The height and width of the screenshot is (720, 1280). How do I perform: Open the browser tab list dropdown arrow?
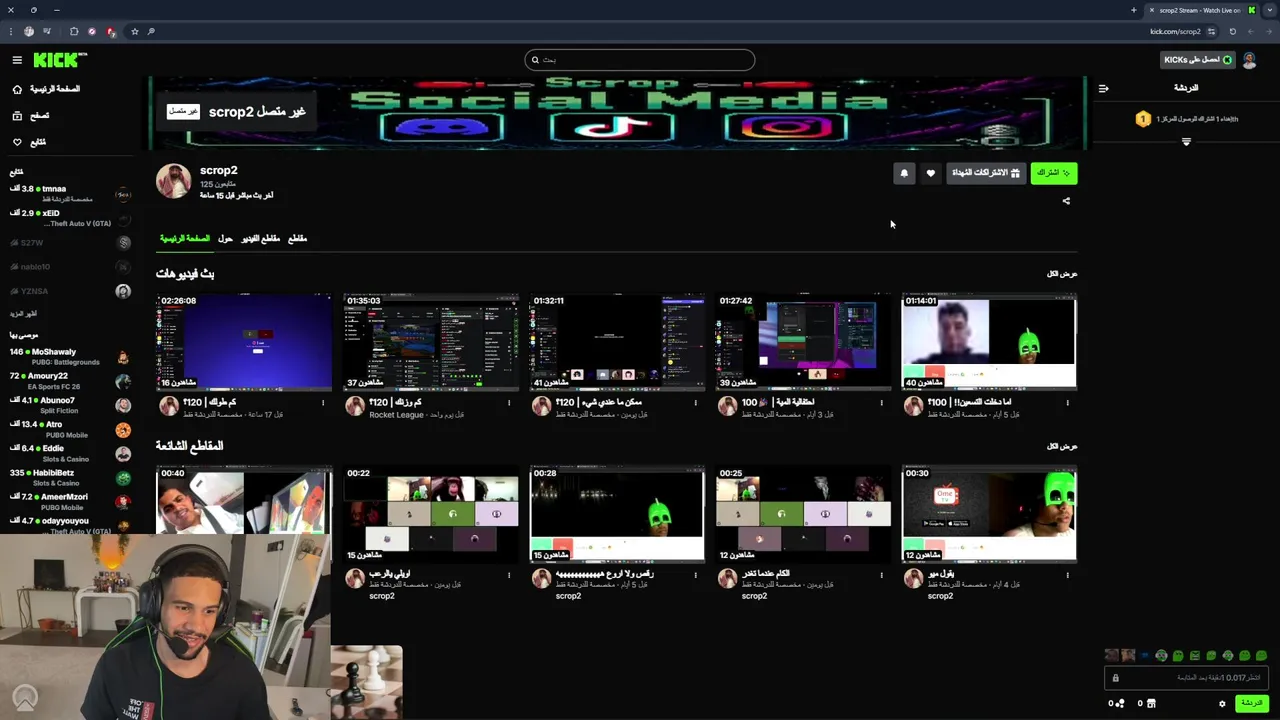1270,10
